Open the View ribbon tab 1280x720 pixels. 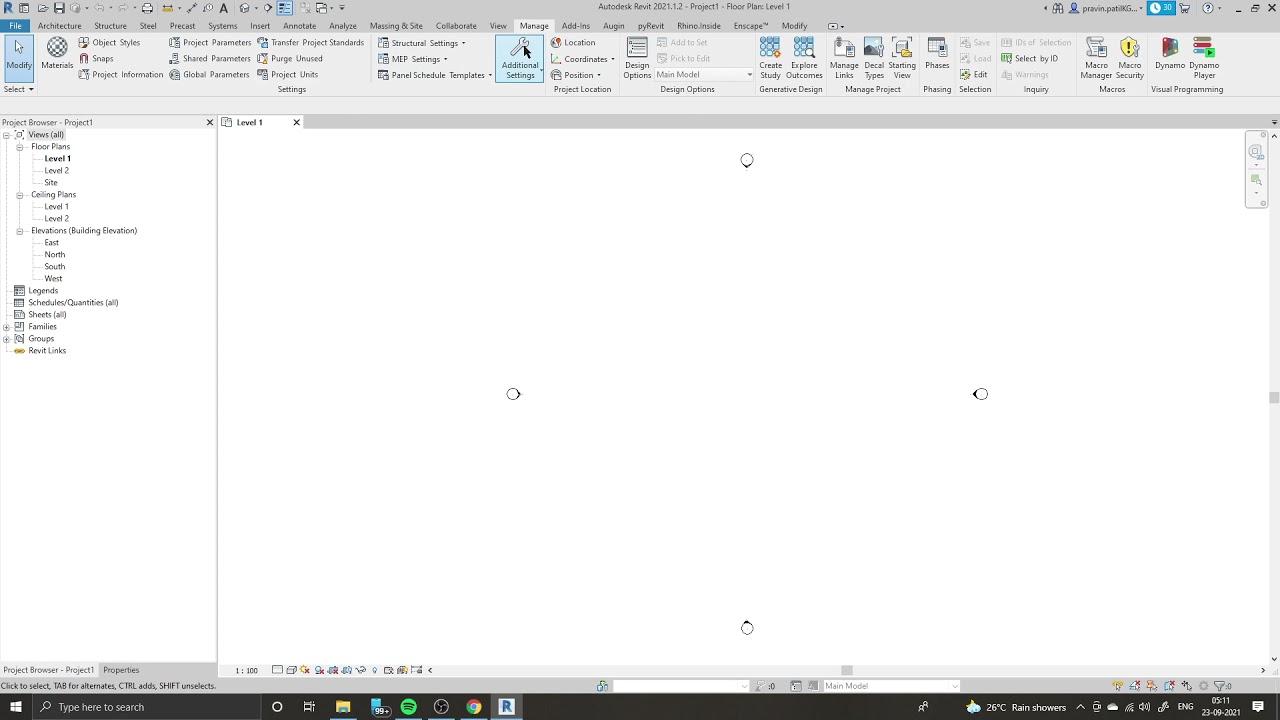497,26
